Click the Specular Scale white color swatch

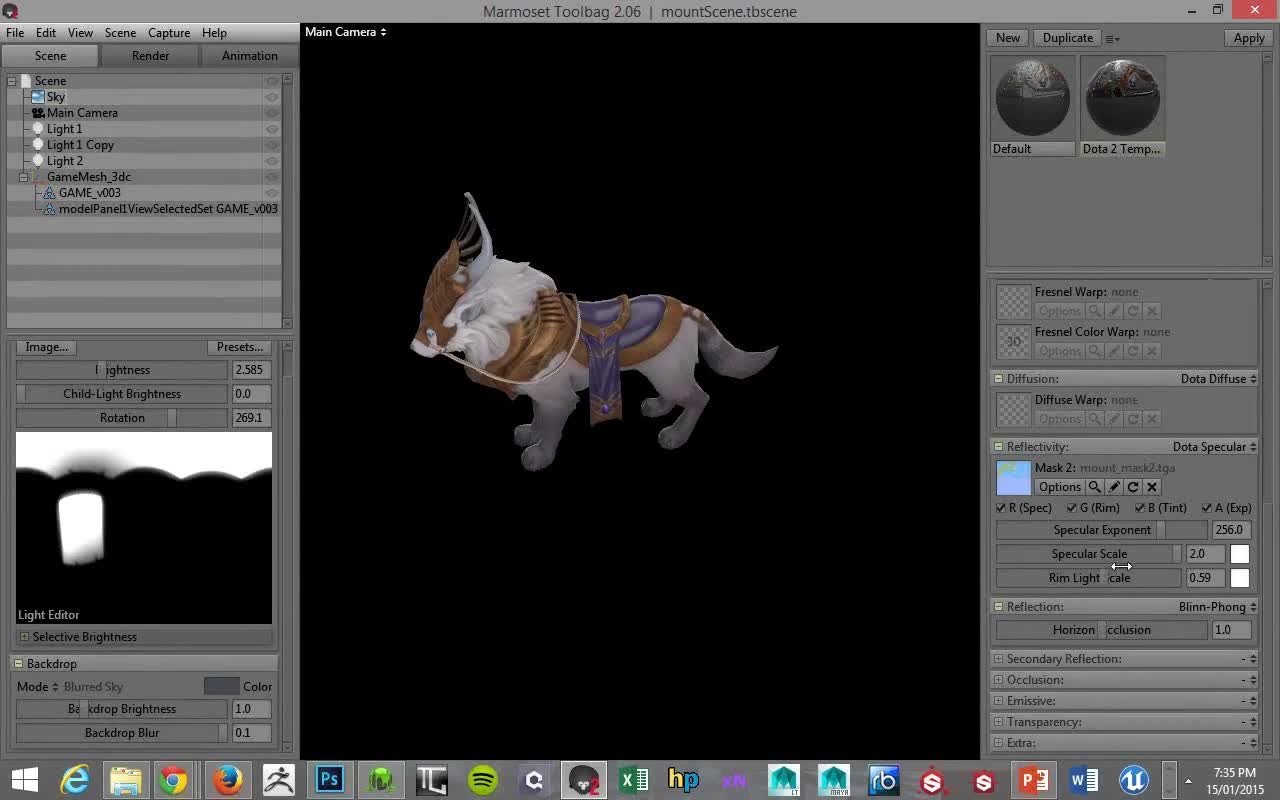tap(1240, 554)
